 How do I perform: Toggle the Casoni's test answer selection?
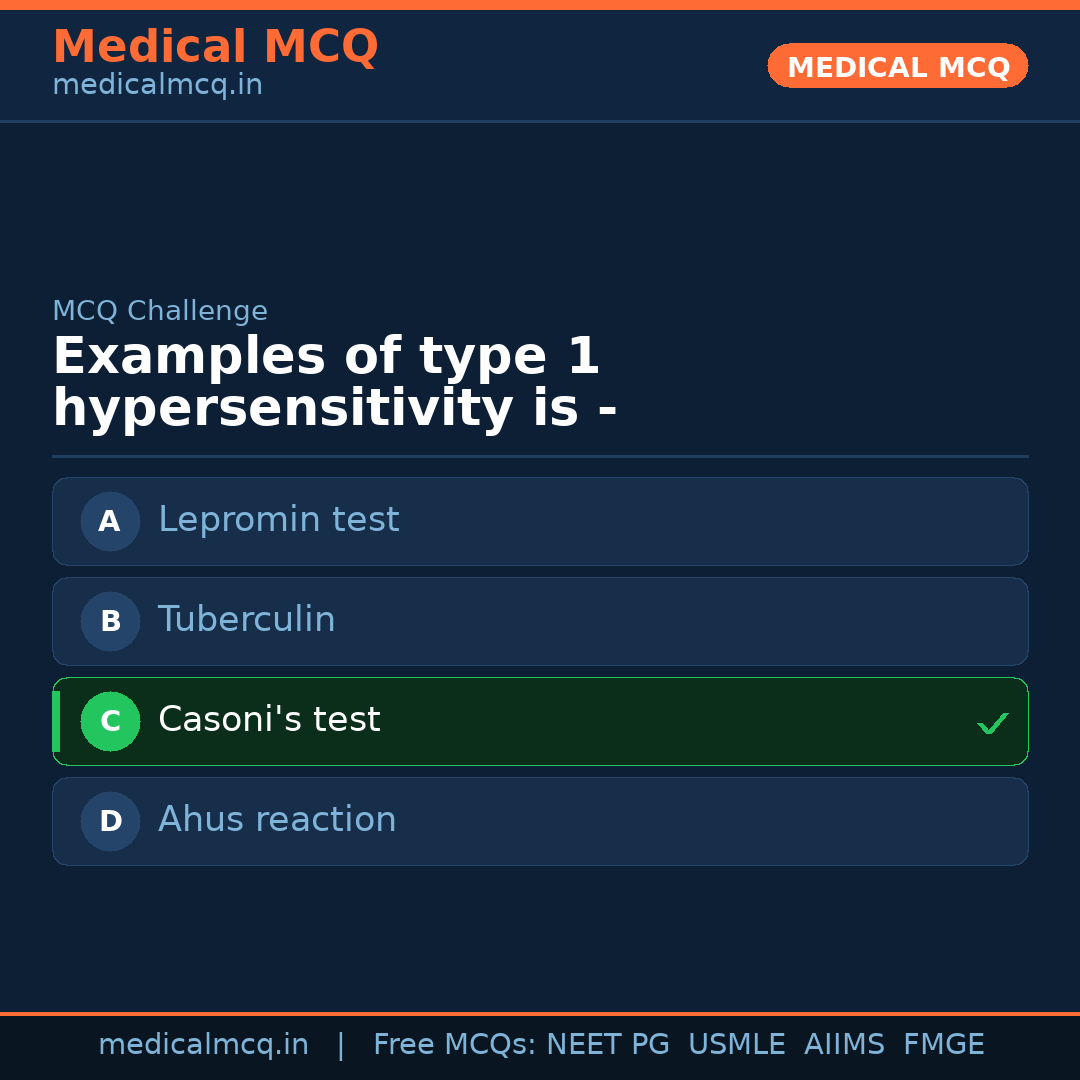click(x=540, y=721)
